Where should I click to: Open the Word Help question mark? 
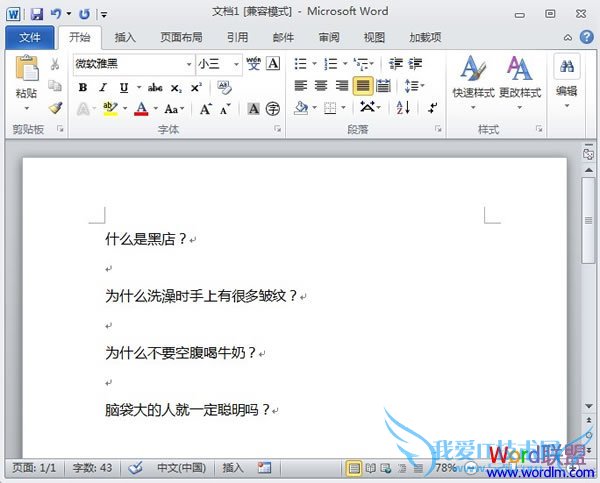(587, 37)
